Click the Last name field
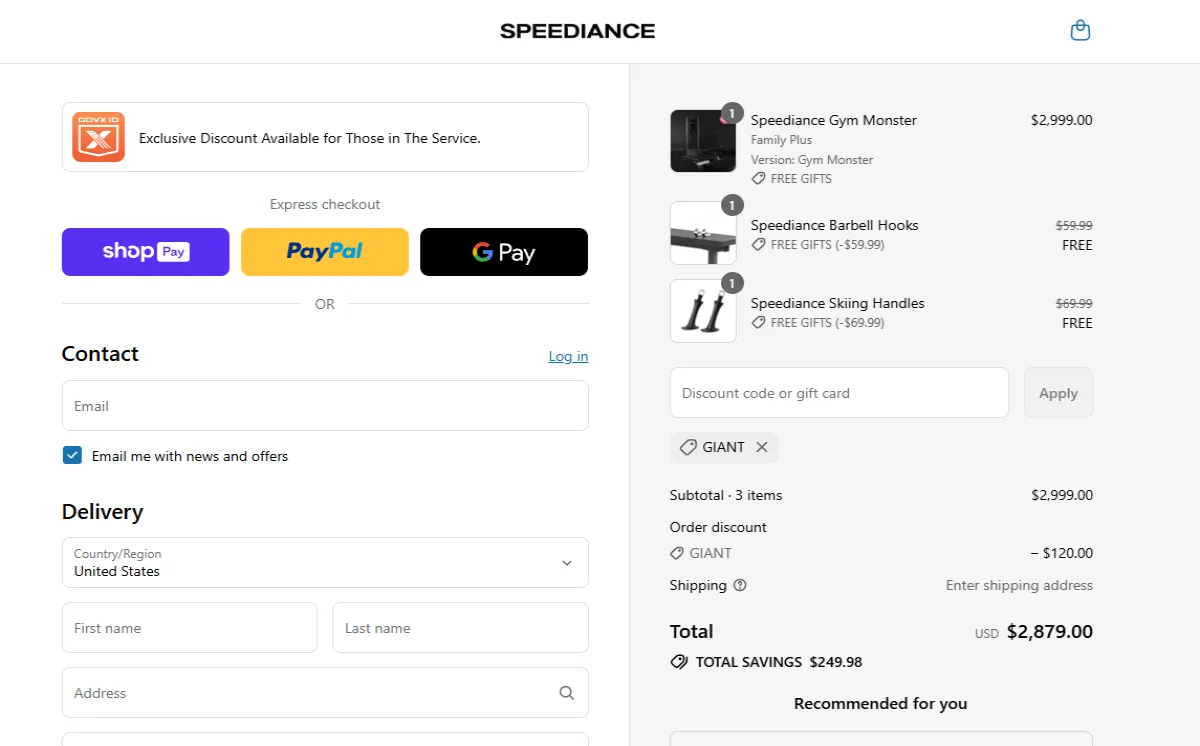This screenshot has width=1200, height=746. [460, 628]
